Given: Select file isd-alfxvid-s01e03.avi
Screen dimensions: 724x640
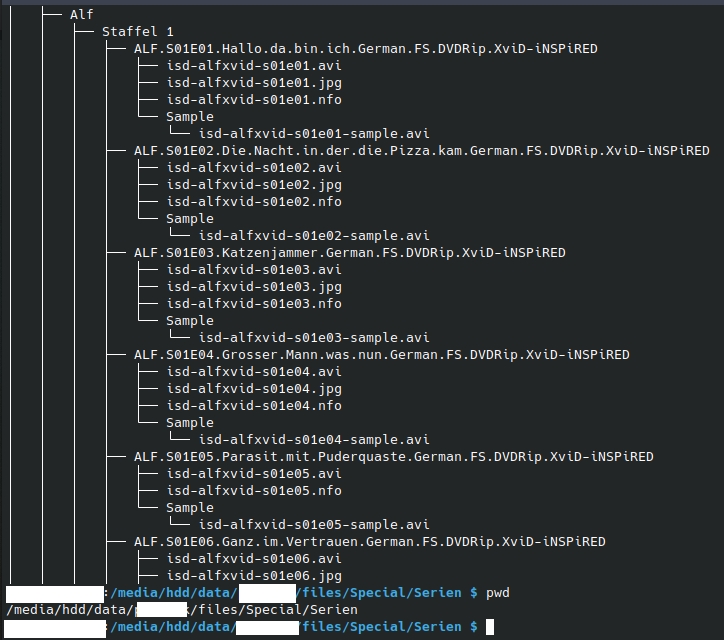Looking at the screenshot, I should click(254, 270).
